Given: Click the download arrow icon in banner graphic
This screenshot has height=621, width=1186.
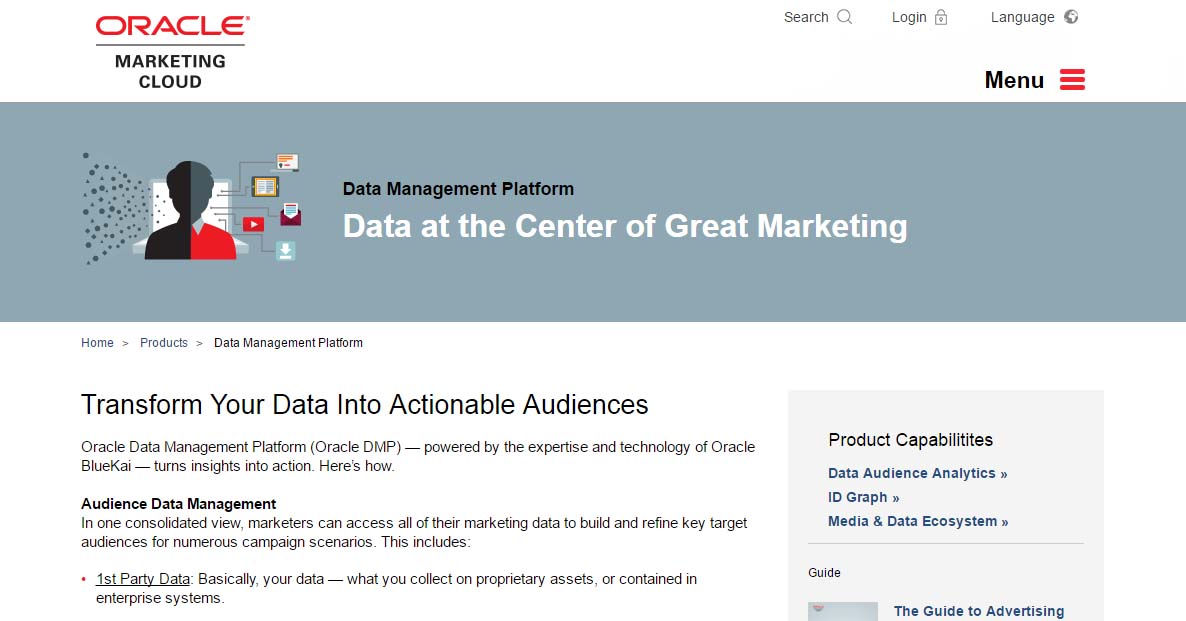Looking at the screenshot, I should click(x=286, y=250).
